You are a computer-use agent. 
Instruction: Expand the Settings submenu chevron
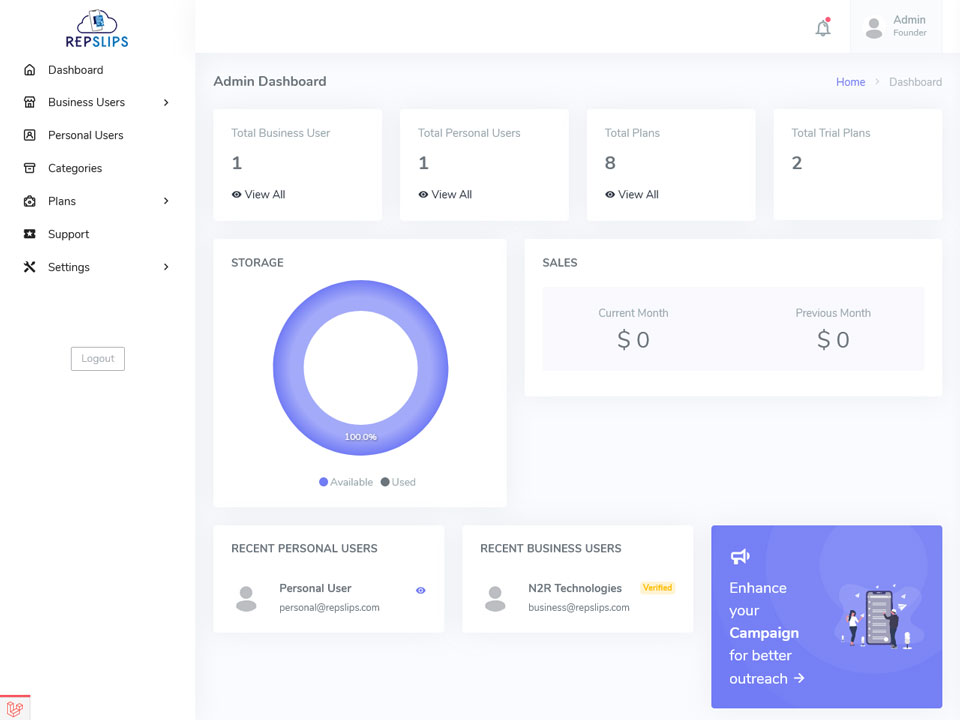pos(166,267)
